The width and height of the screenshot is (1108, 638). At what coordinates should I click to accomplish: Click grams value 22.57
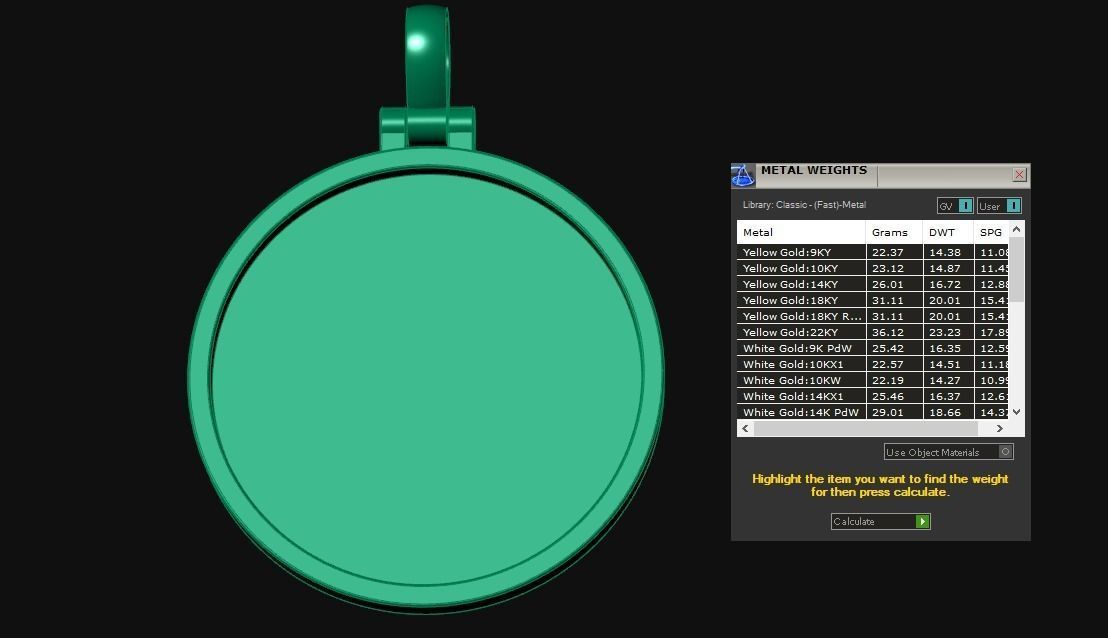tap(888, 365)
